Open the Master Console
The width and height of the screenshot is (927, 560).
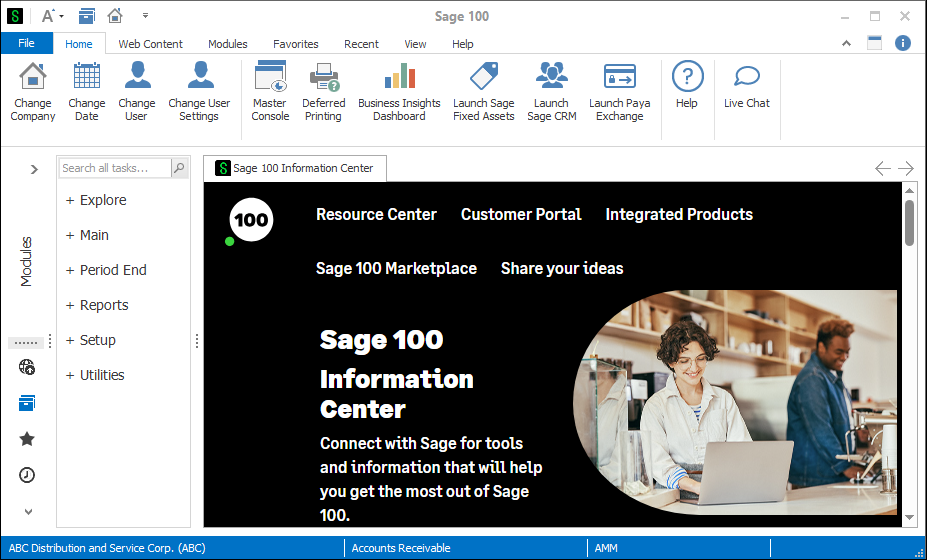pyautogui.click(x=270, y=90)
